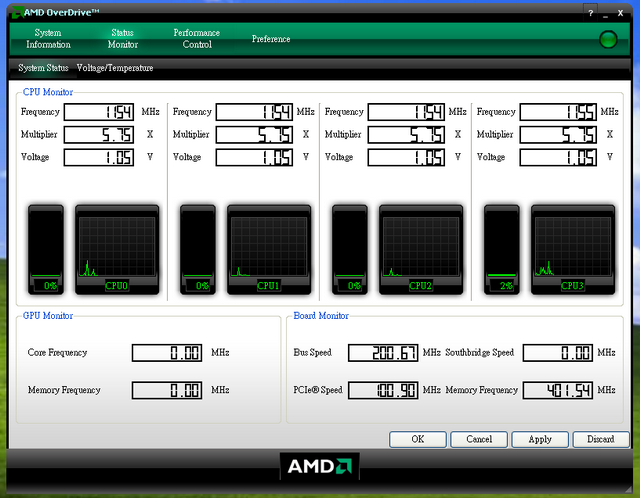Click the Apply button
The height and width of the screenshot is (498, 640).
pyautogui.click(x=540, y=439)
